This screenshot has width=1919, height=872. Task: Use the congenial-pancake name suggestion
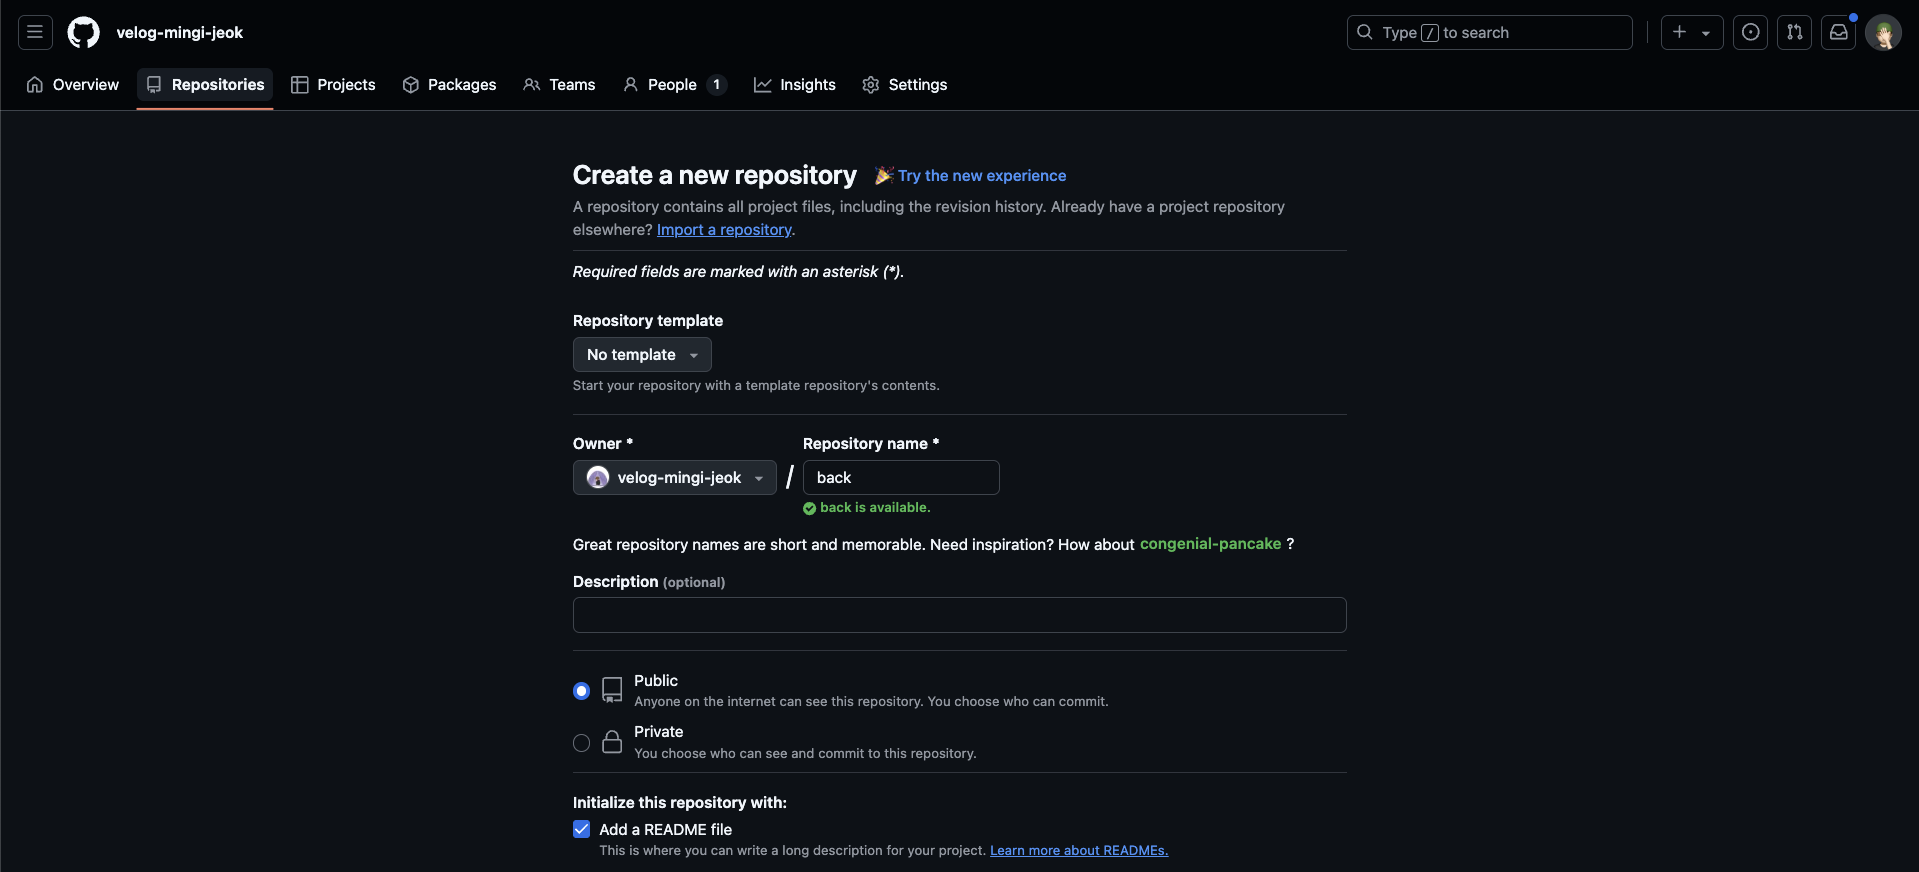click(x=1210, y=544)
